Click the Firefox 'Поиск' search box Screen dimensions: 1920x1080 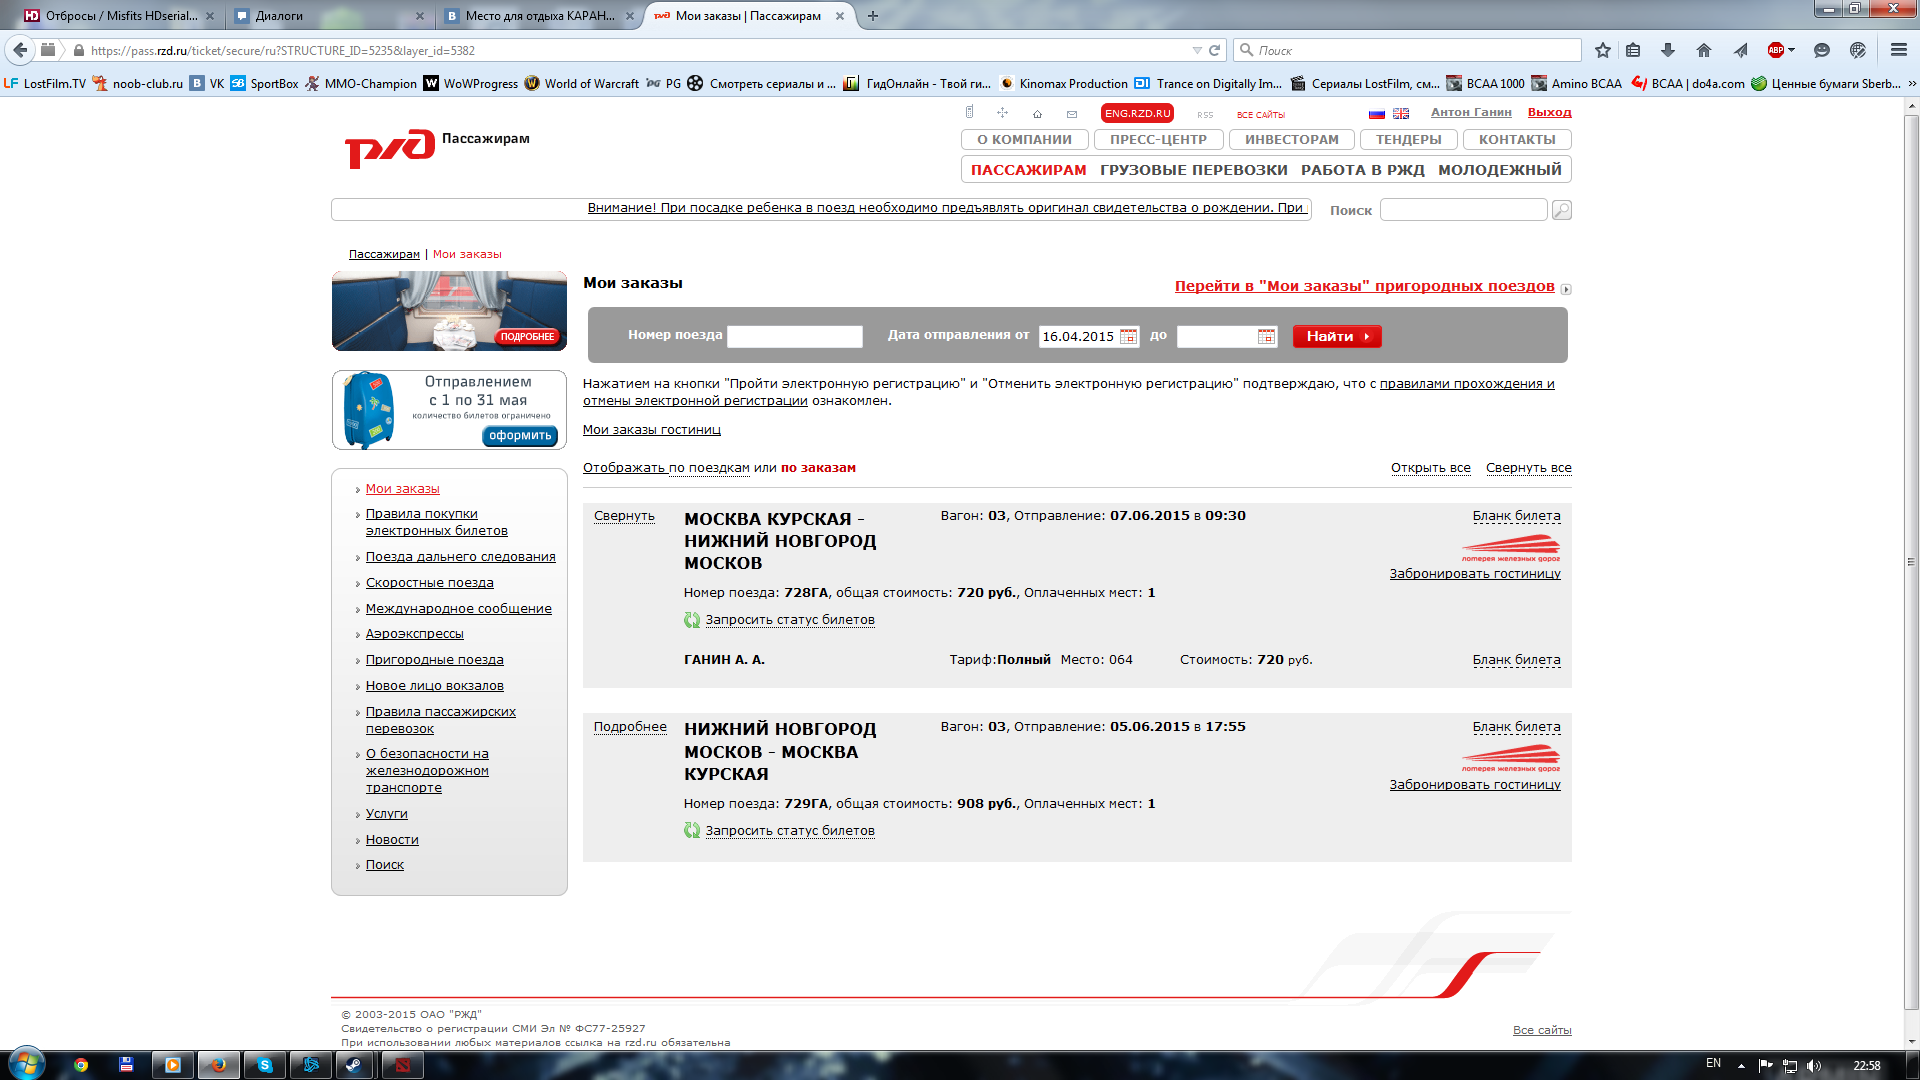pos(1408,50)
